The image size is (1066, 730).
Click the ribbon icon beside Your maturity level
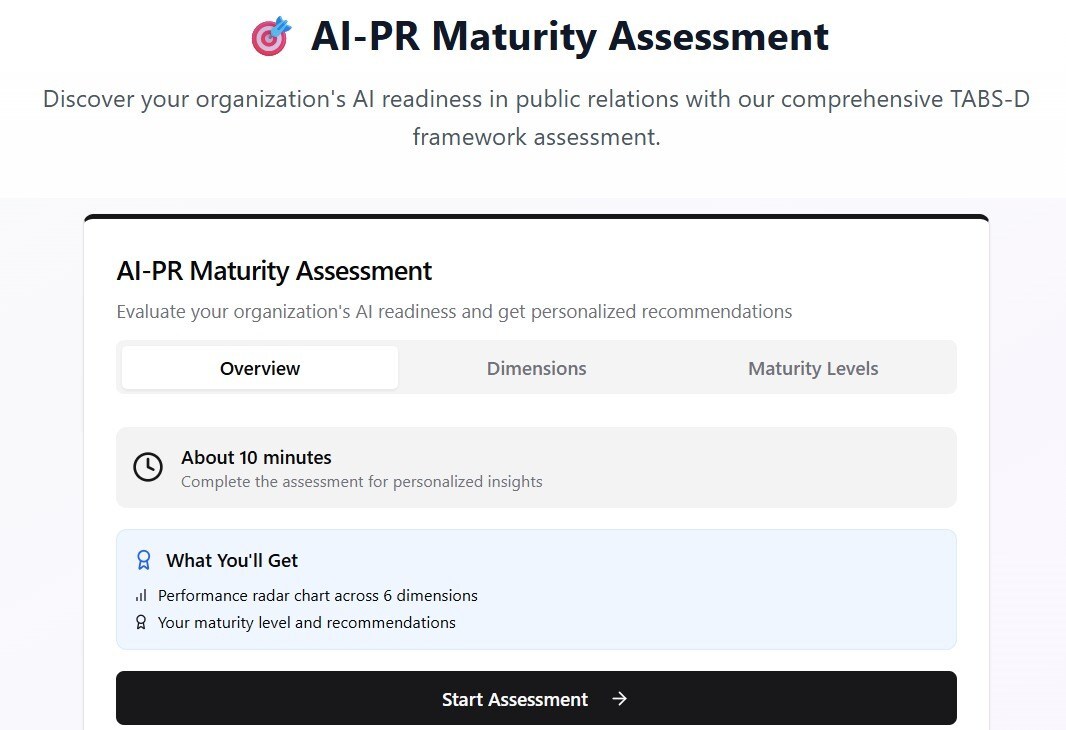pyautogui.click(x=141, y=622)
